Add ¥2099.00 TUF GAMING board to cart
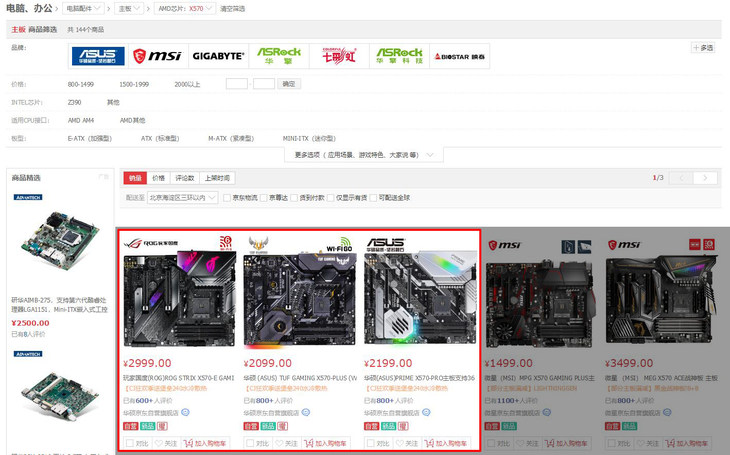 tap(325, 443)
